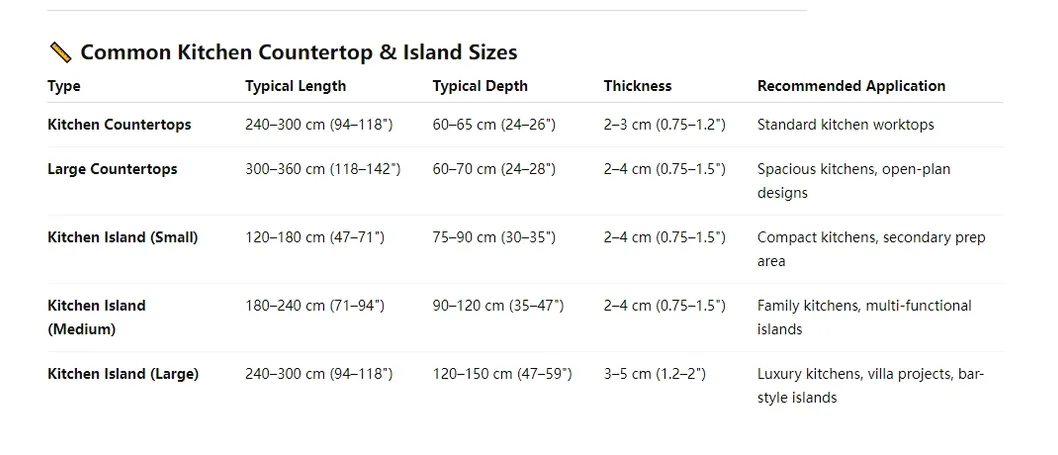
Task: Select the Typical Length column header
Action: (x=296, y=86)
